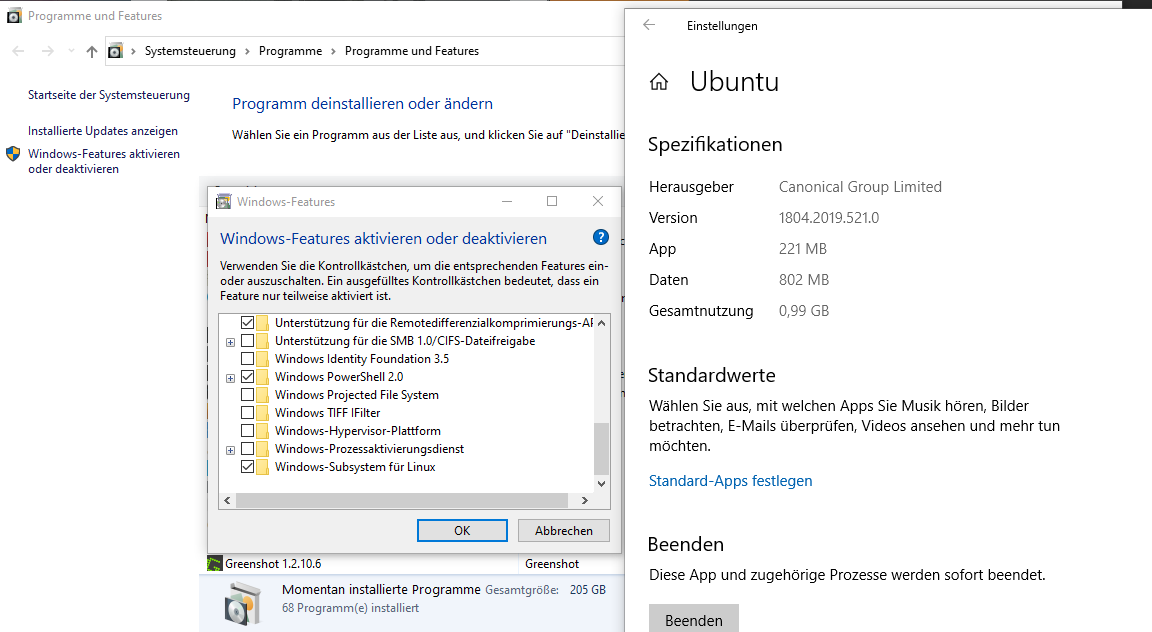Viewport: 1152px width, 632px height.
Task: Click the installed programs disc icon
Action: tap(242, 603)
